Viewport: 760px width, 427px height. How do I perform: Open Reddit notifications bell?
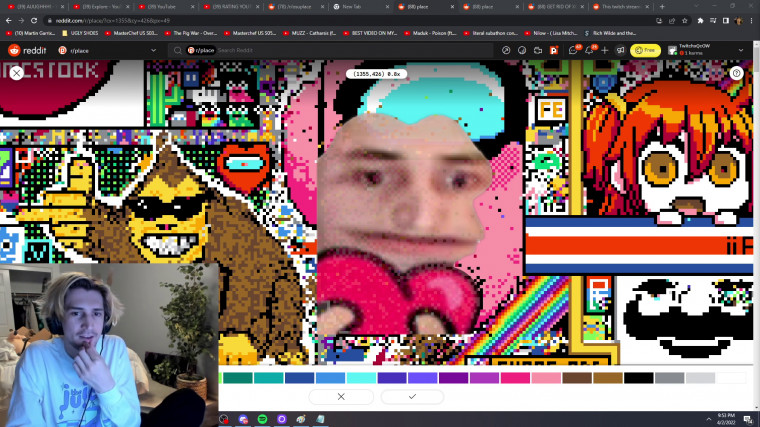click(589, 50)
